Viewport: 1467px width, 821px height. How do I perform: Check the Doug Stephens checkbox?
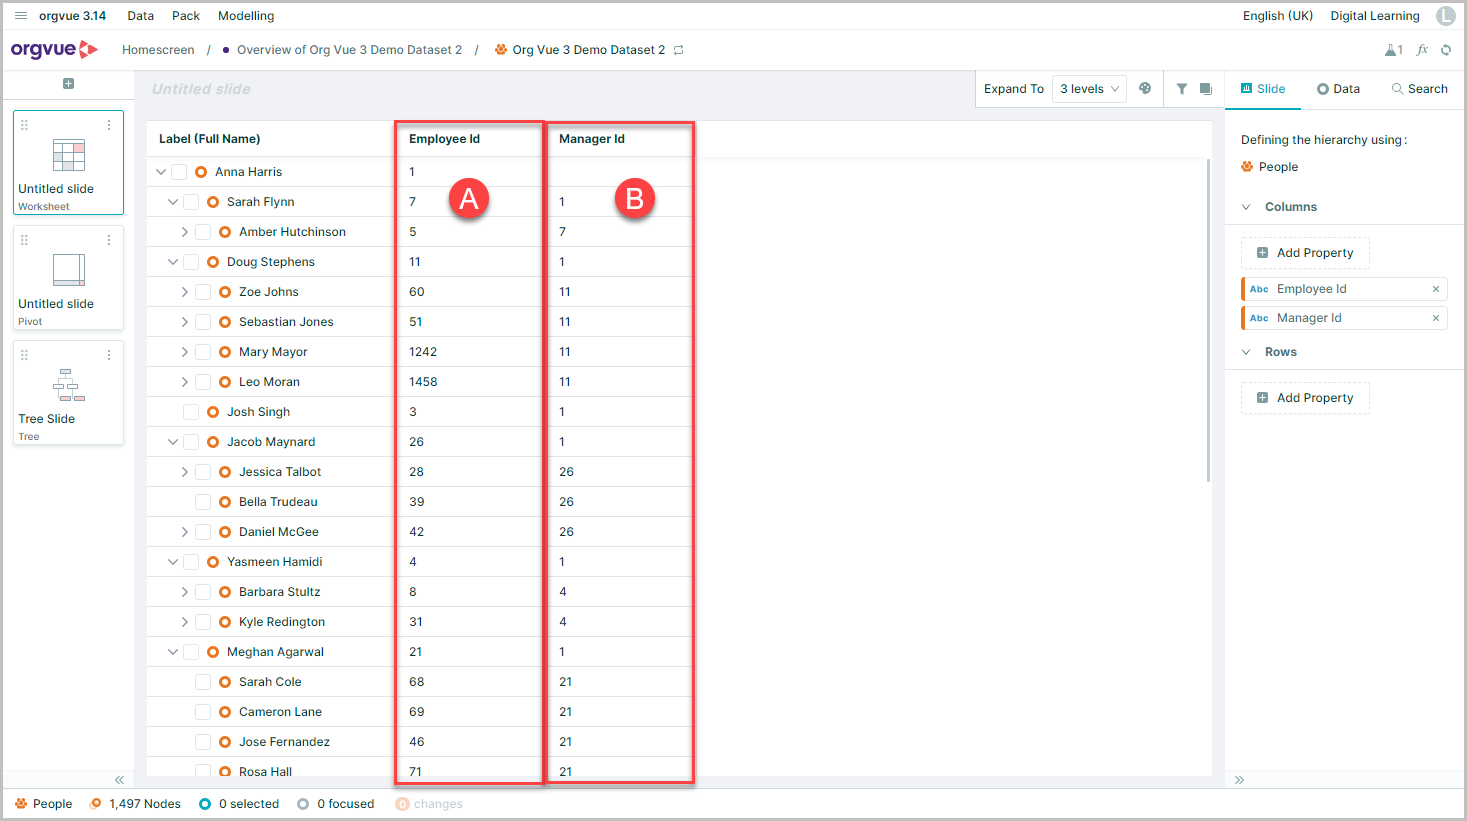pos(191,262)
